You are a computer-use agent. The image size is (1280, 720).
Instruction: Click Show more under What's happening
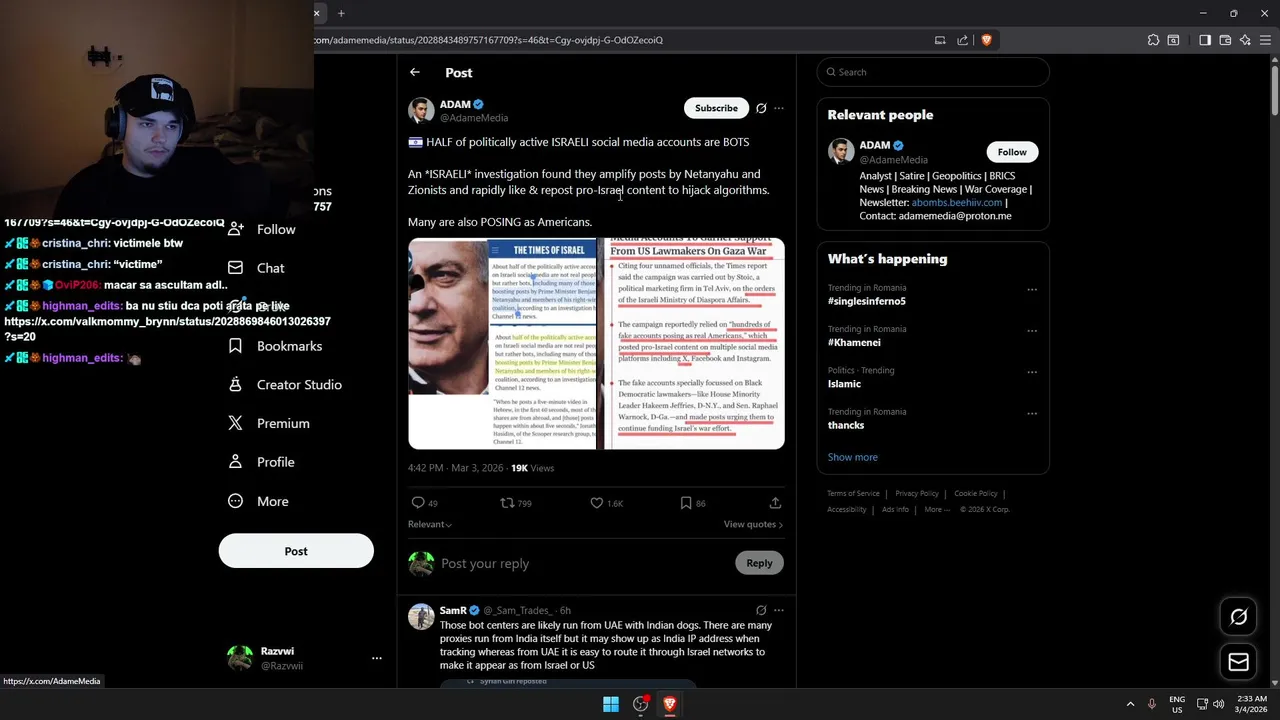tap(852, 457)
